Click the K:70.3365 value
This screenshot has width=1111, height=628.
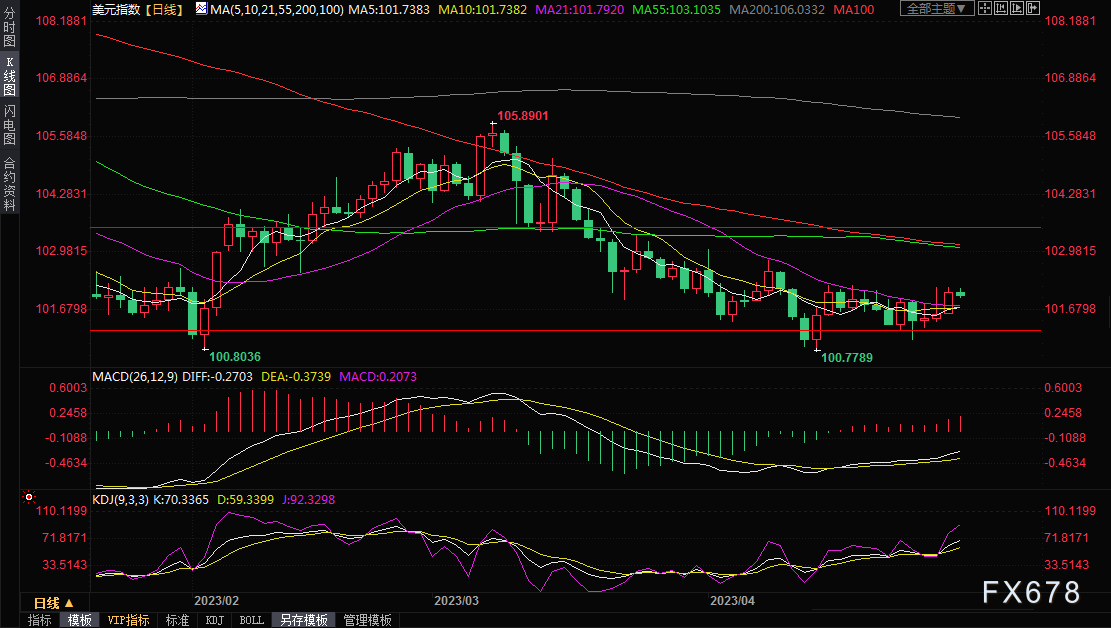coord(181,500)
